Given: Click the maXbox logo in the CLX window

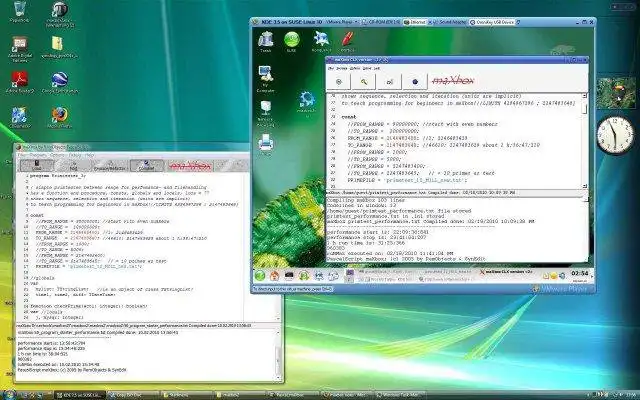Looking at the screenshot, I should point(453,81).
